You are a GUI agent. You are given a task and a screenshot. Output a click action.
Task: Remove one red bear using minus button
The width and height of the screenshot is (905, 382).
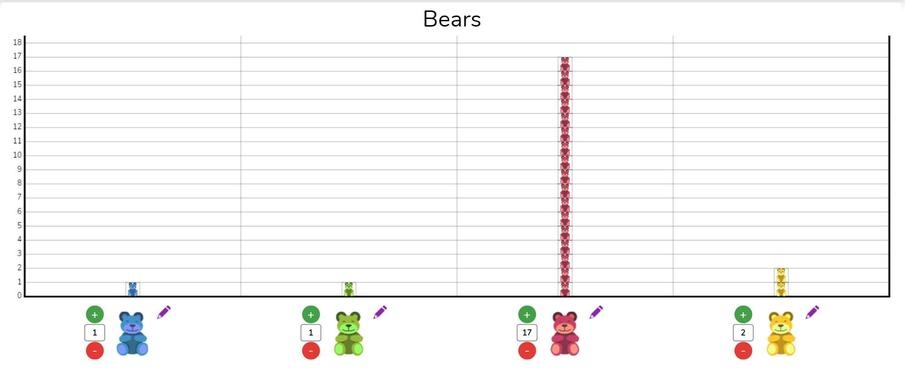(x=527, y=350)
